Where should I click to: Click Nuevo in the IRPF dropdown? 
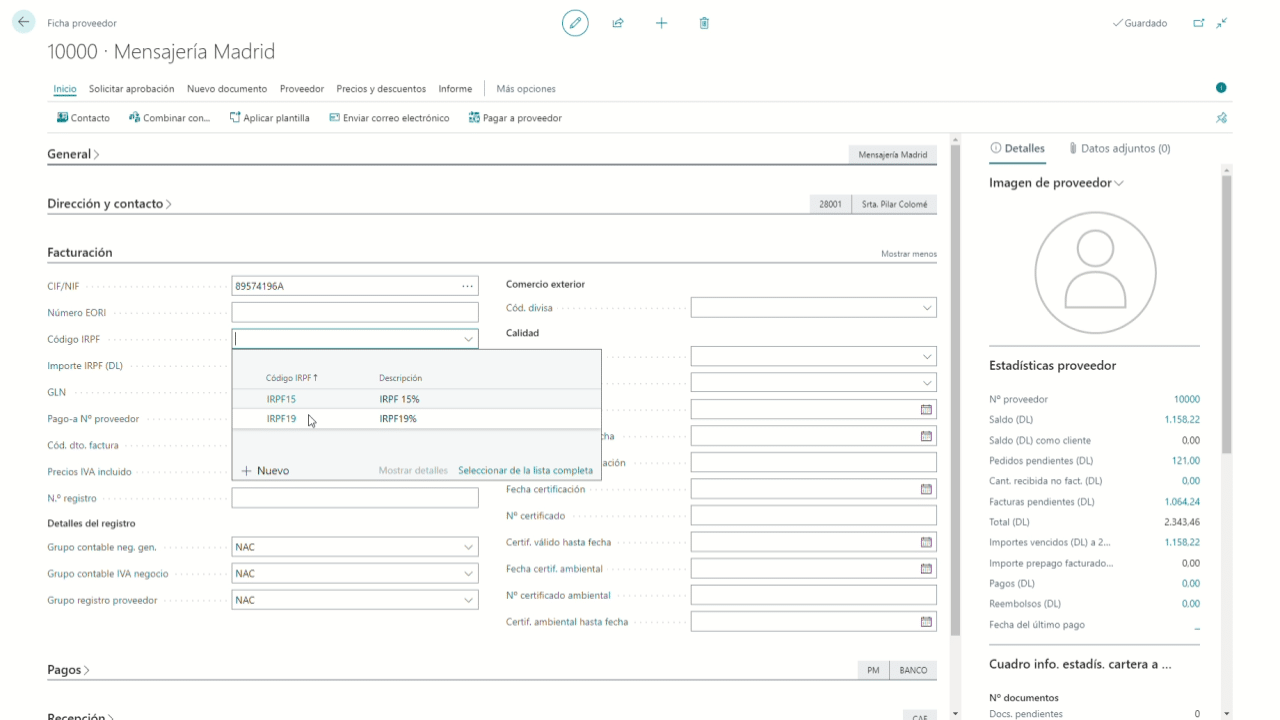pyautogui.click(x=265, y=470)
